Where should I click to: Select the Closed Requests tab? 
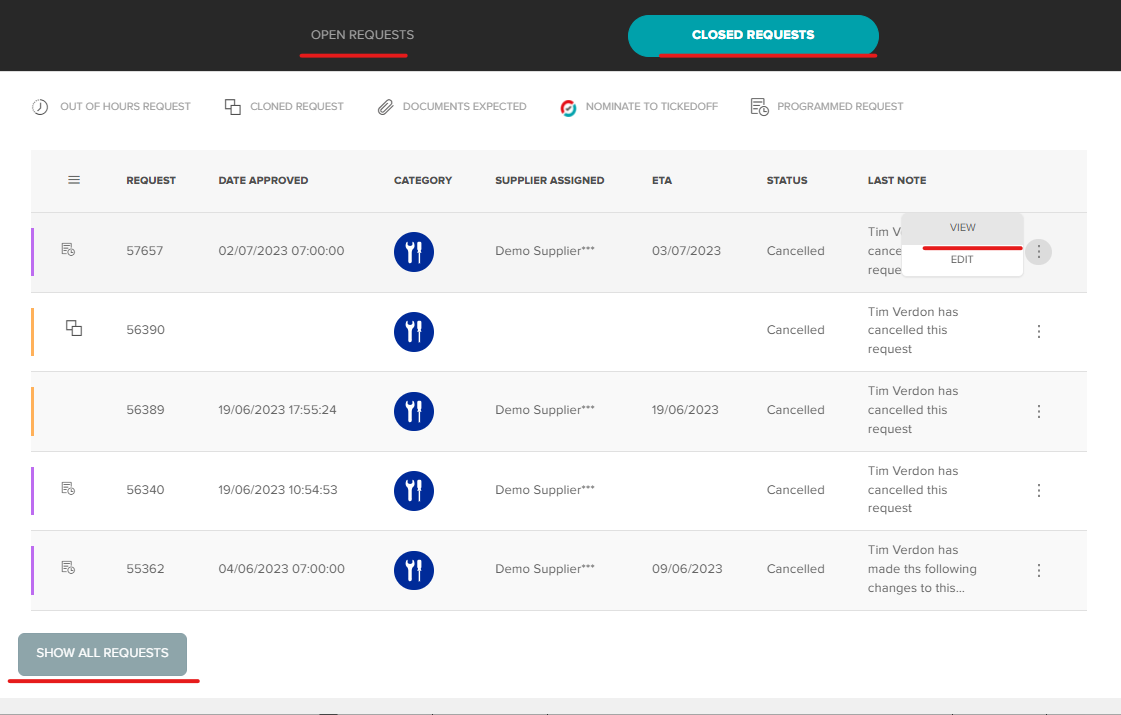753,35
